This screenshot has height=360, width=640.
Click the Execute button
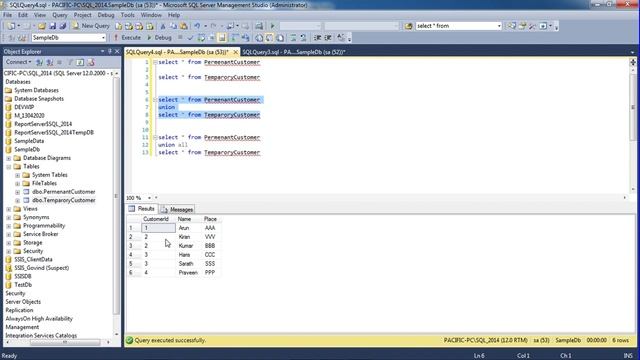pos(127,38)
